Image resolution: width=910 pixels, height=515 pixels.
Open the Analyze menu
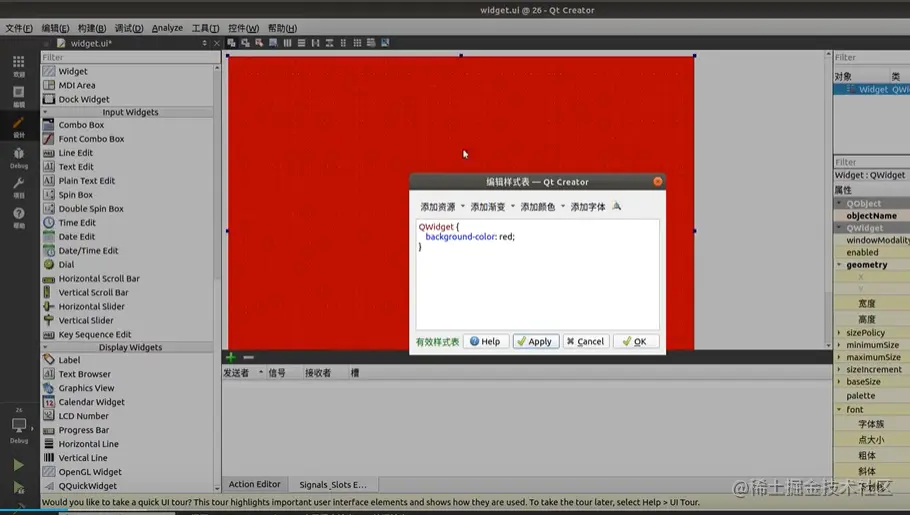click(167, 28)
